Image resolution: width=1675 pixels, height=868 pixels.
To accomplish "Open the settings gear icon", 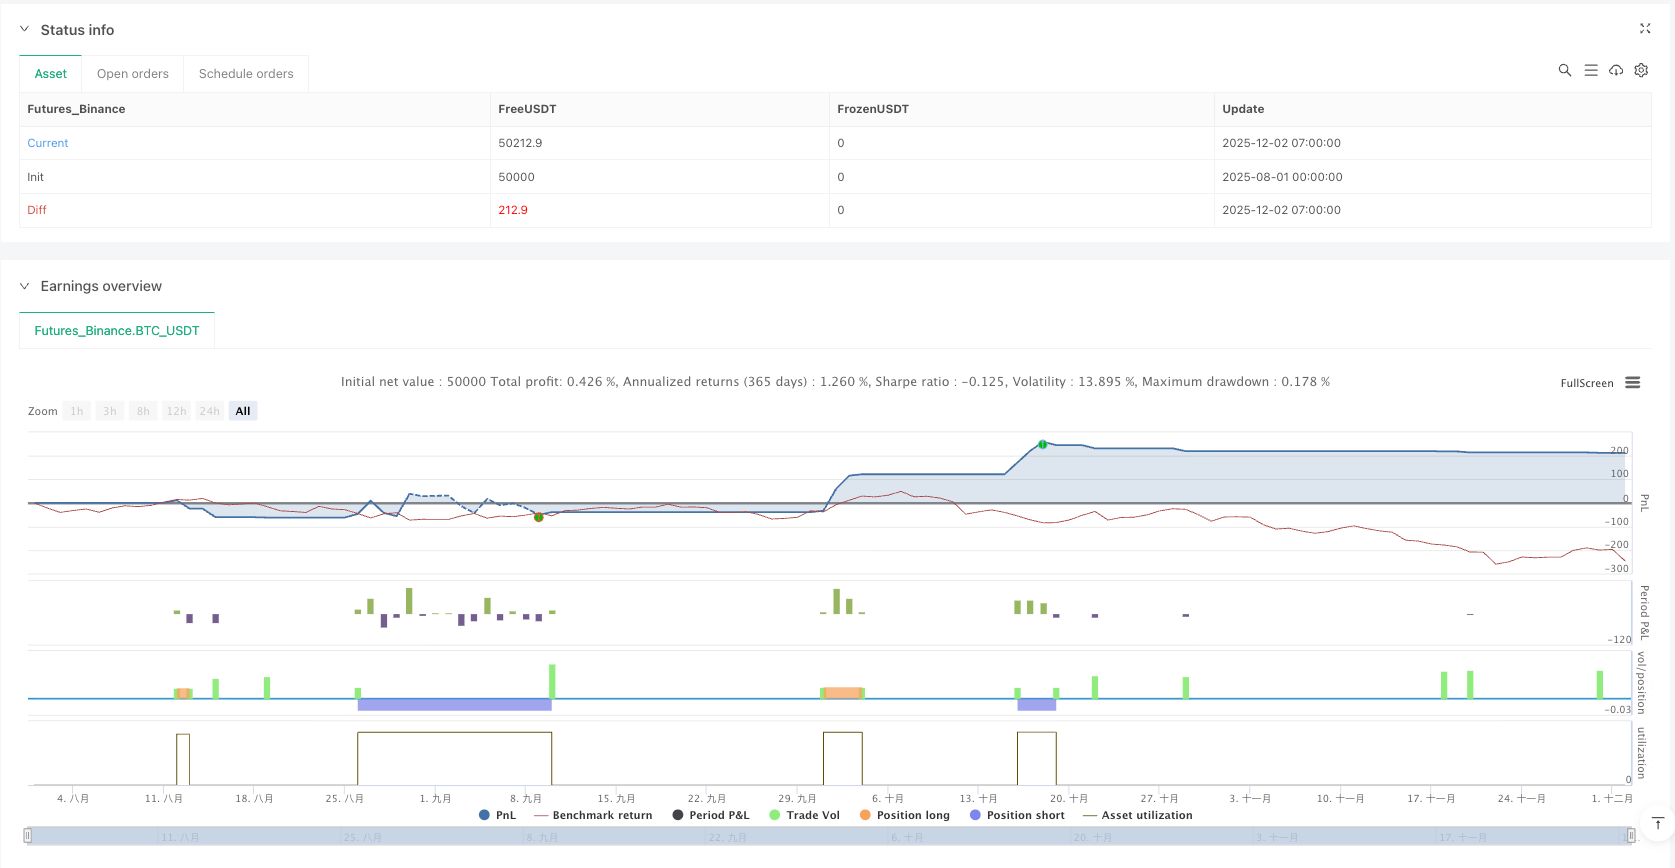I will click(x=1641, y=70).
